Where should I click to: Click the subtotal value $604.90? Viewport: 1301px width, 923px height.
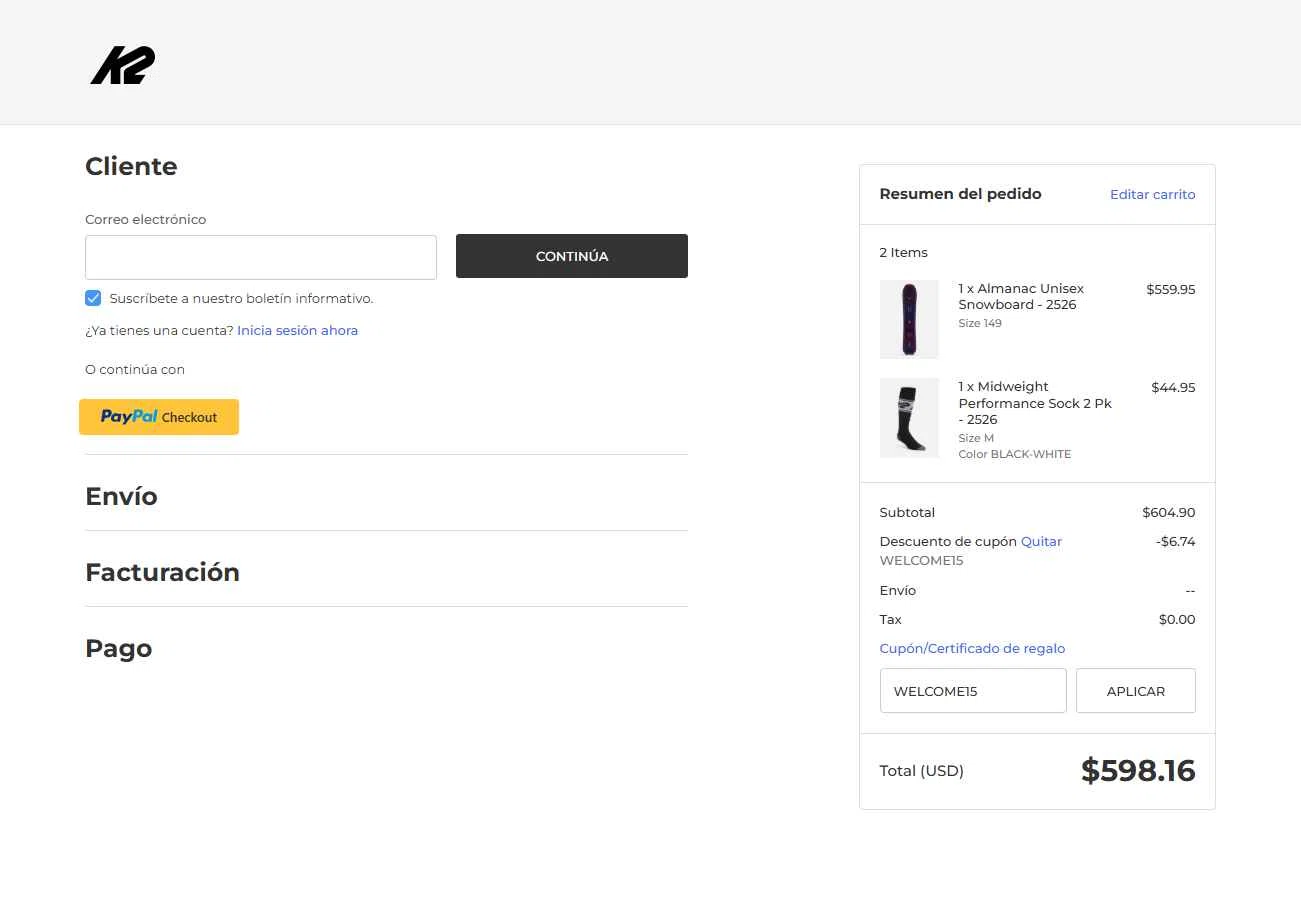[1169, 512]
